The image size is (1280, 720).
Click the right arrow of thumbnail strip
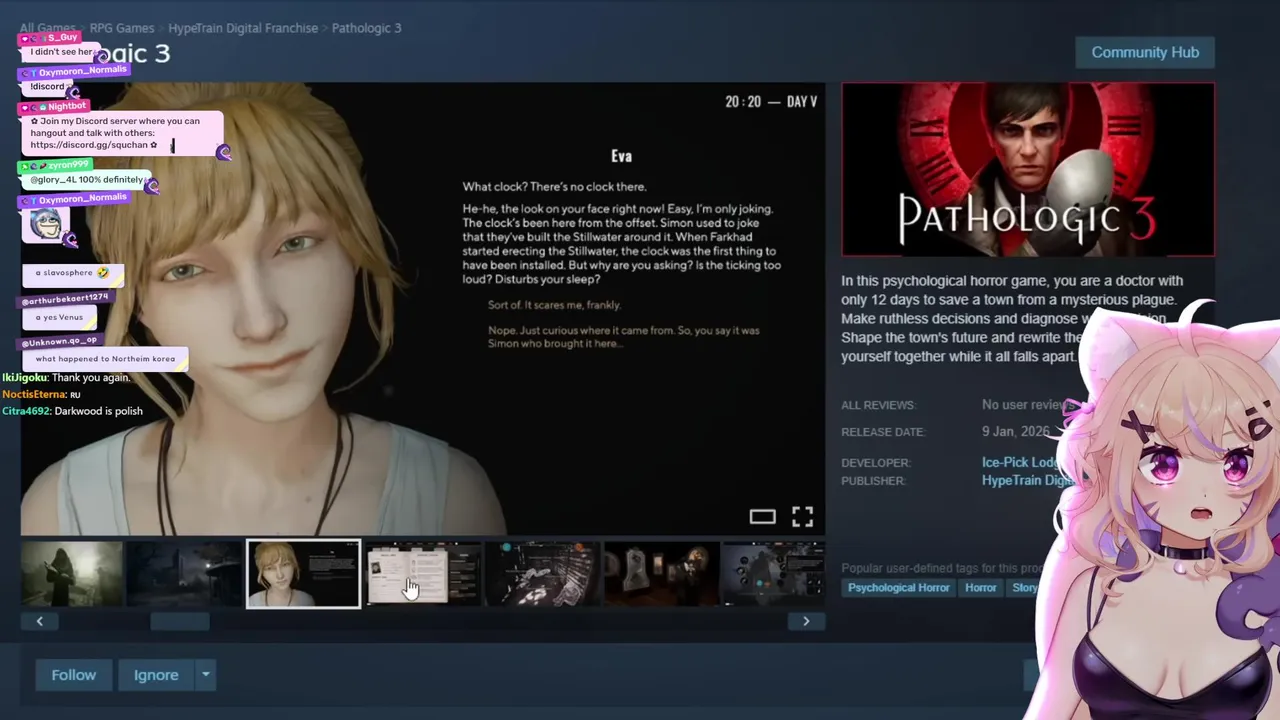coord(806,621)
